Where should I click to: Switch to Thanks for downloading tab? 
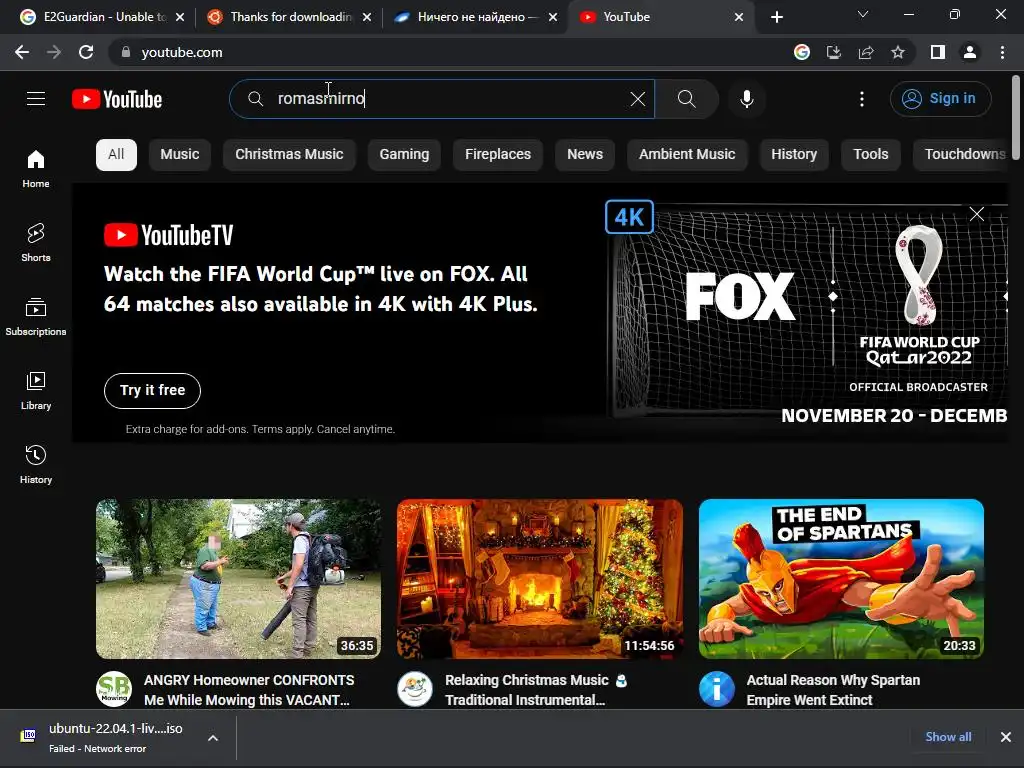click(287, 17)
